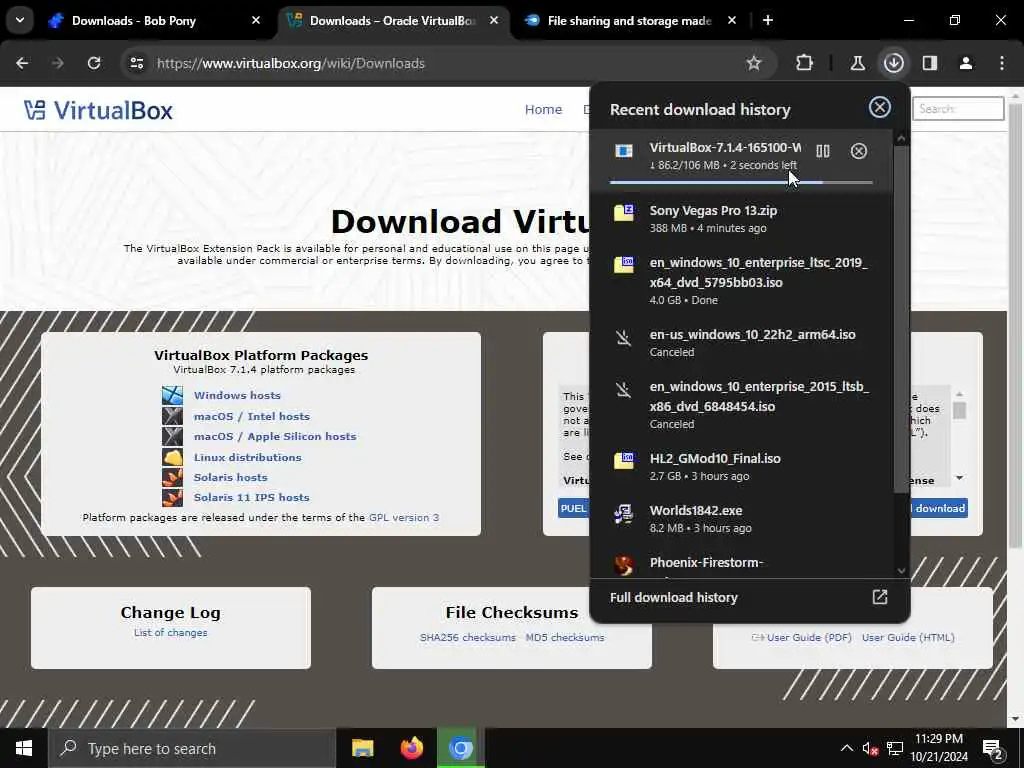Click the Worlds1842.exe file icon
The width and height of the screenshot is (1024, 768).
pyautogui.click(x=624, y=514)
